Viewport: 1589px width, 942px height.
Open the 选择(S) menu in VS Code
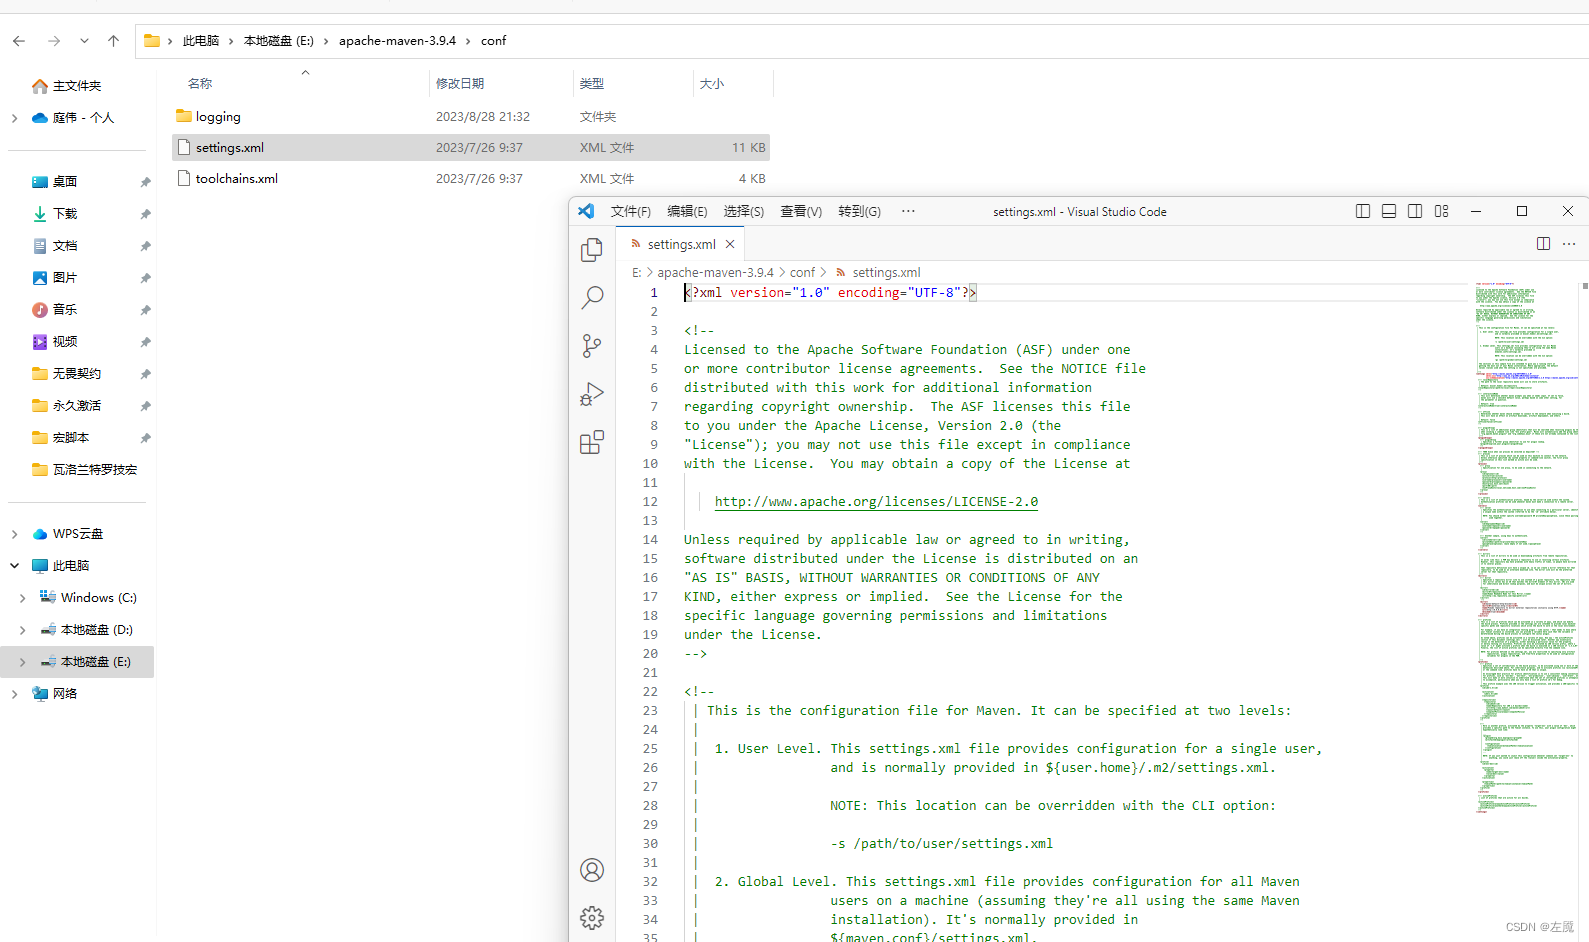[x=743, y=211]
